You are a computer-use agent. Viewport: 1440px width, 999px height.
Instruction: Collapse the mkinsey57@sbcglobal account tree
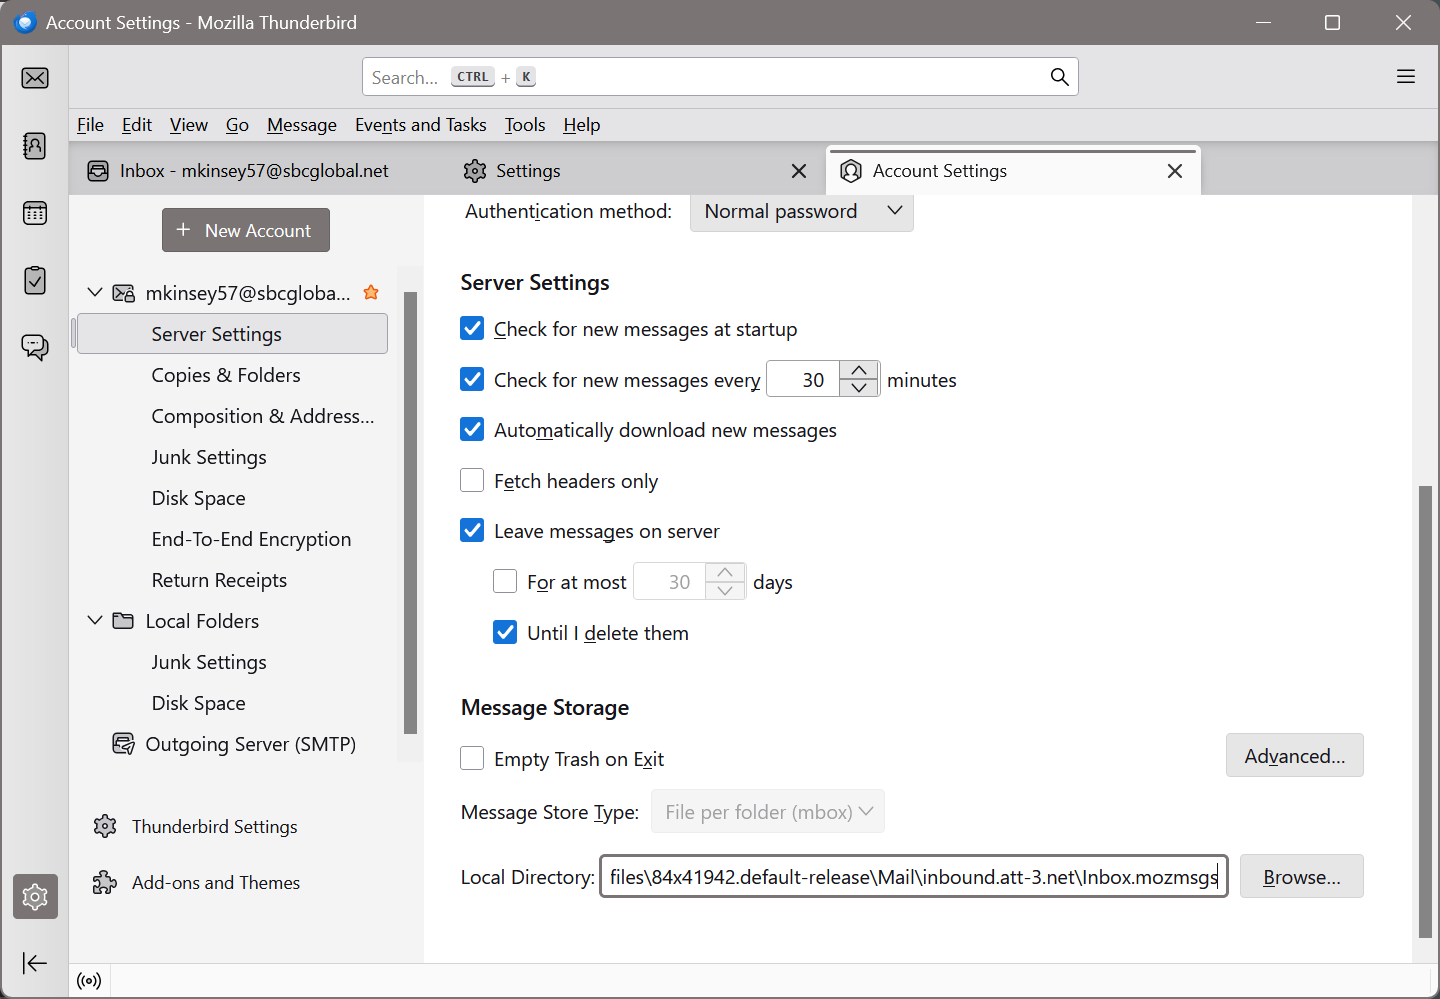[95, 293]
